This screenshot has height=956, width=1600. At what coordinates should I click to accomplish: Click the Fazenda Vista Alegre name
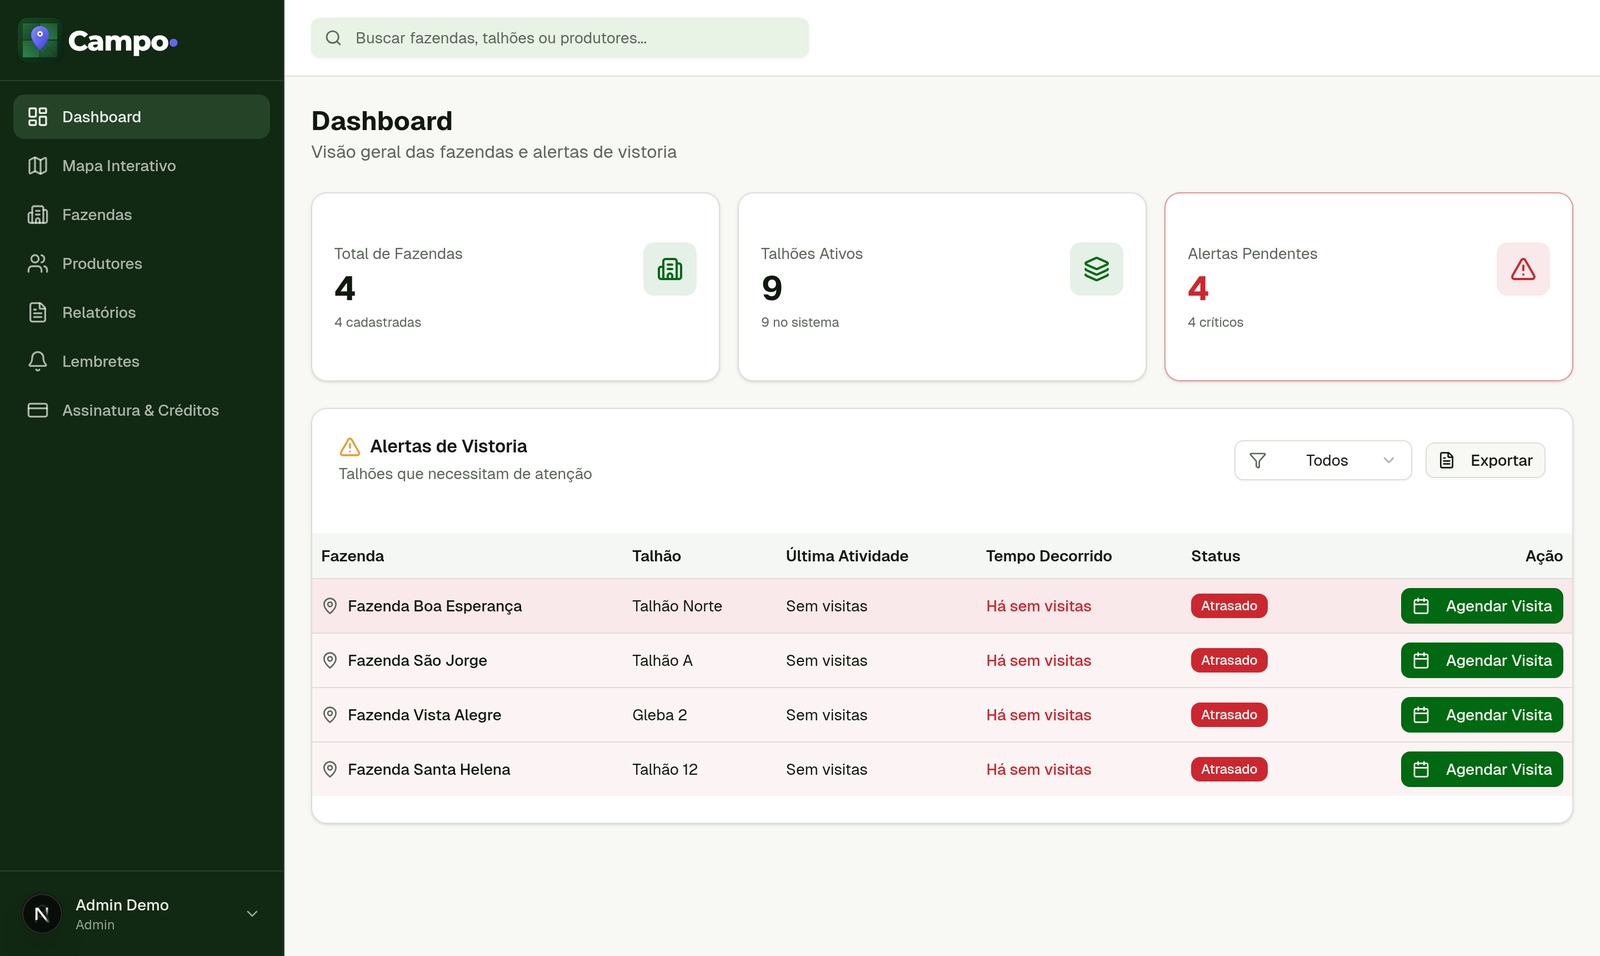[x=424, y=715]
